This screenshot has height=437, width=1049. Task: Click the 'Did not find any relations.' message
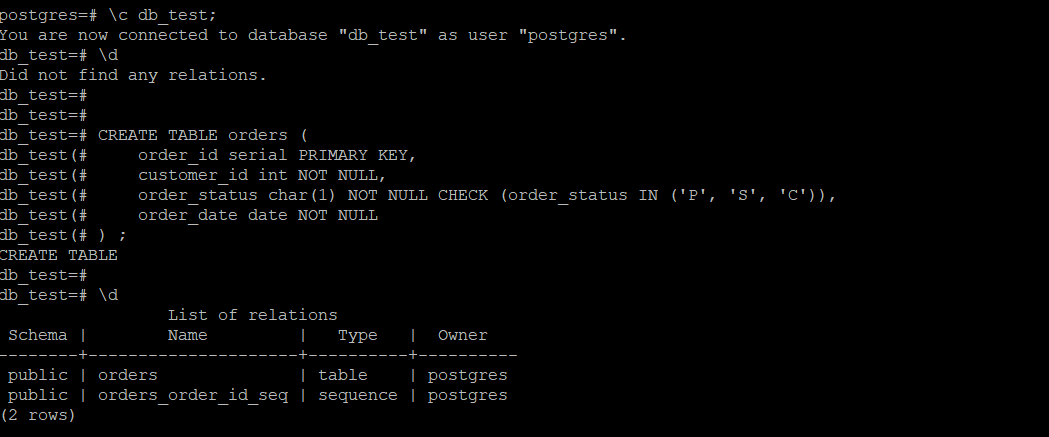click(x=133, y=75)
